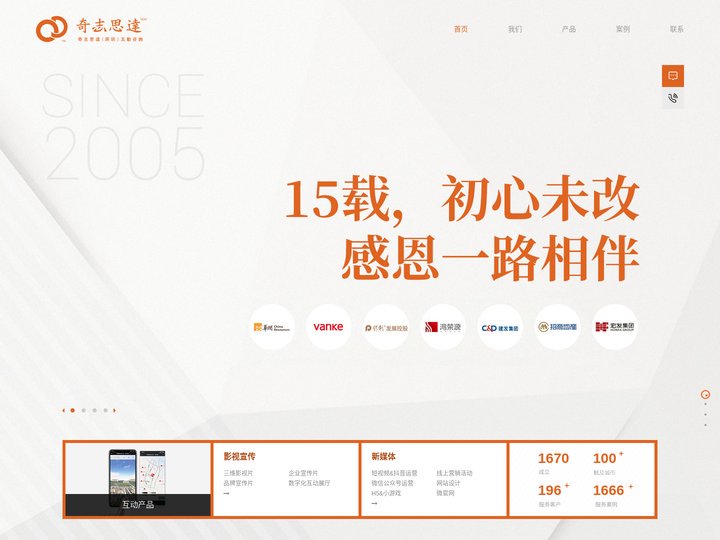720x540 pixels.
Task: Open the 我们 nav item
Action: (x=515, y=29)
